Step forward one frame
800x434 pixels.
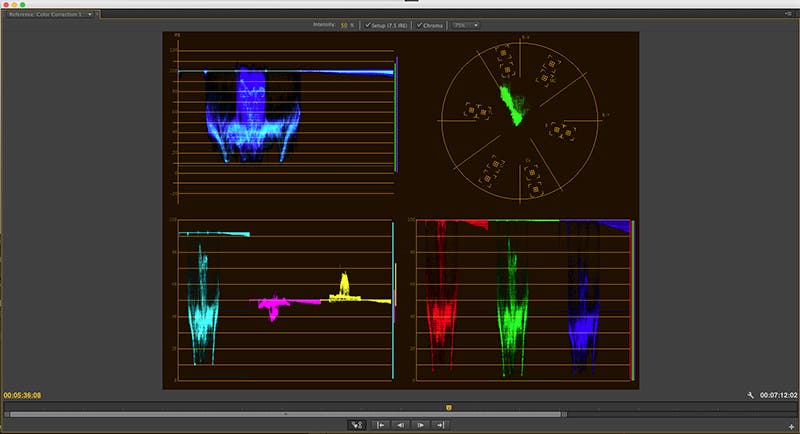420,425
